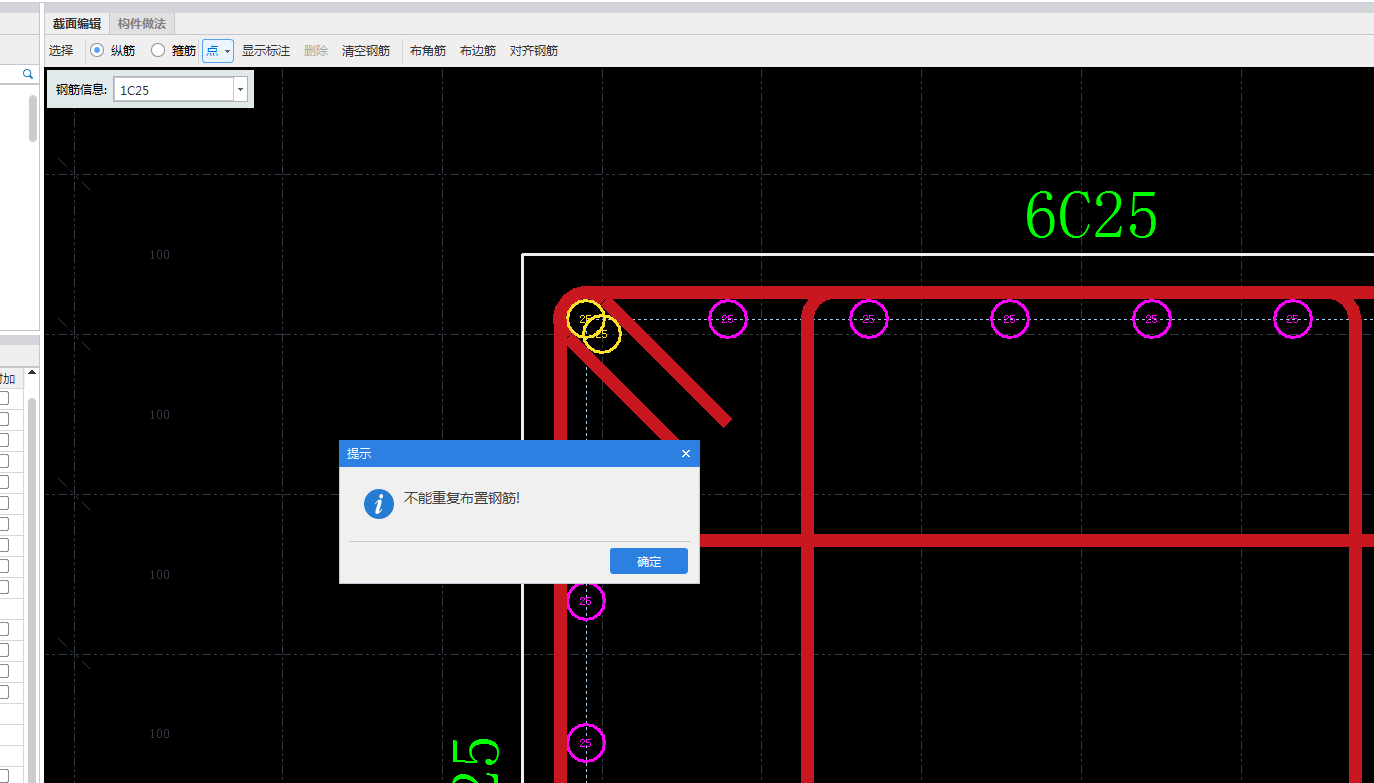1374x783 pixels.
Task: Toggle 显示标注 in the toolbar
Action: 266,50
